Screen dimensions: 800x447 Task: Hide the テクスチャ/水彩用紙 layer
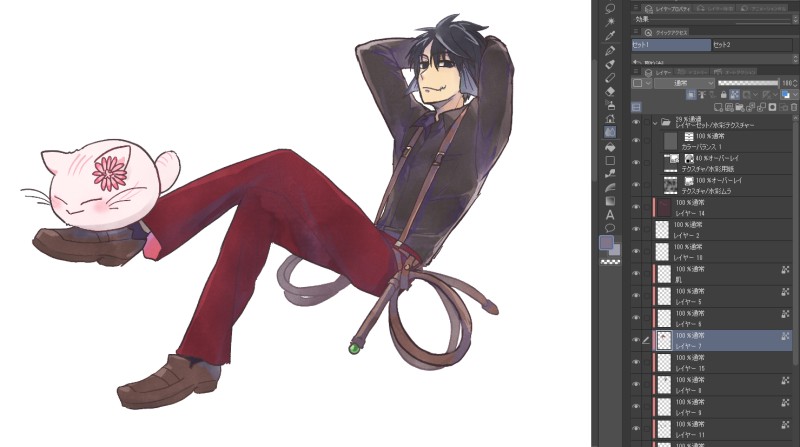636,163
